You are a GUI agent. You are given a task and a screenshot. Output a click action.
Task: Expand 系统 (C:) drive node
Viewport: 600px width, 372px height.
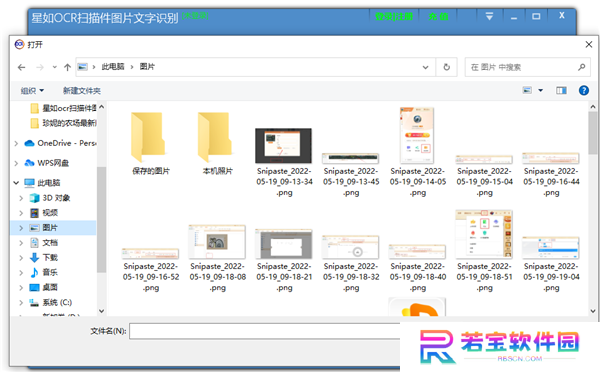(x=21, y=303)
